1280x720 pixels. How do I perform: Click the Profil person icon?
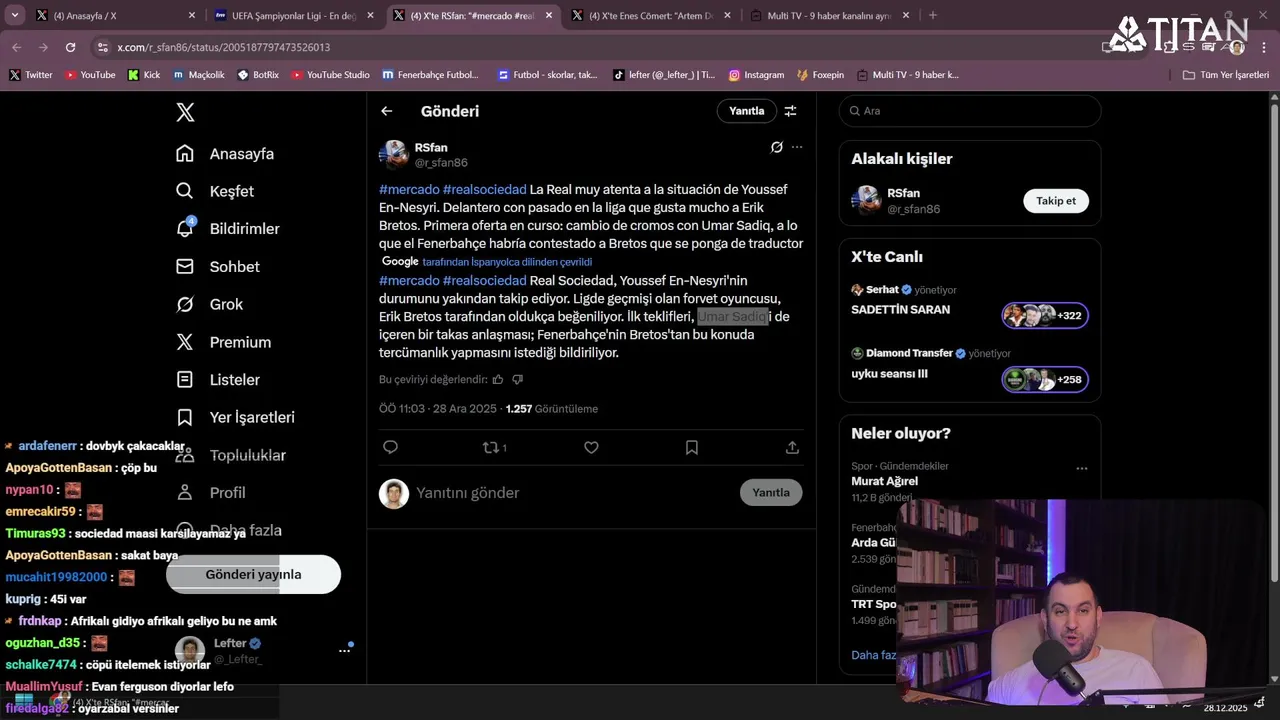click(185, 492)
